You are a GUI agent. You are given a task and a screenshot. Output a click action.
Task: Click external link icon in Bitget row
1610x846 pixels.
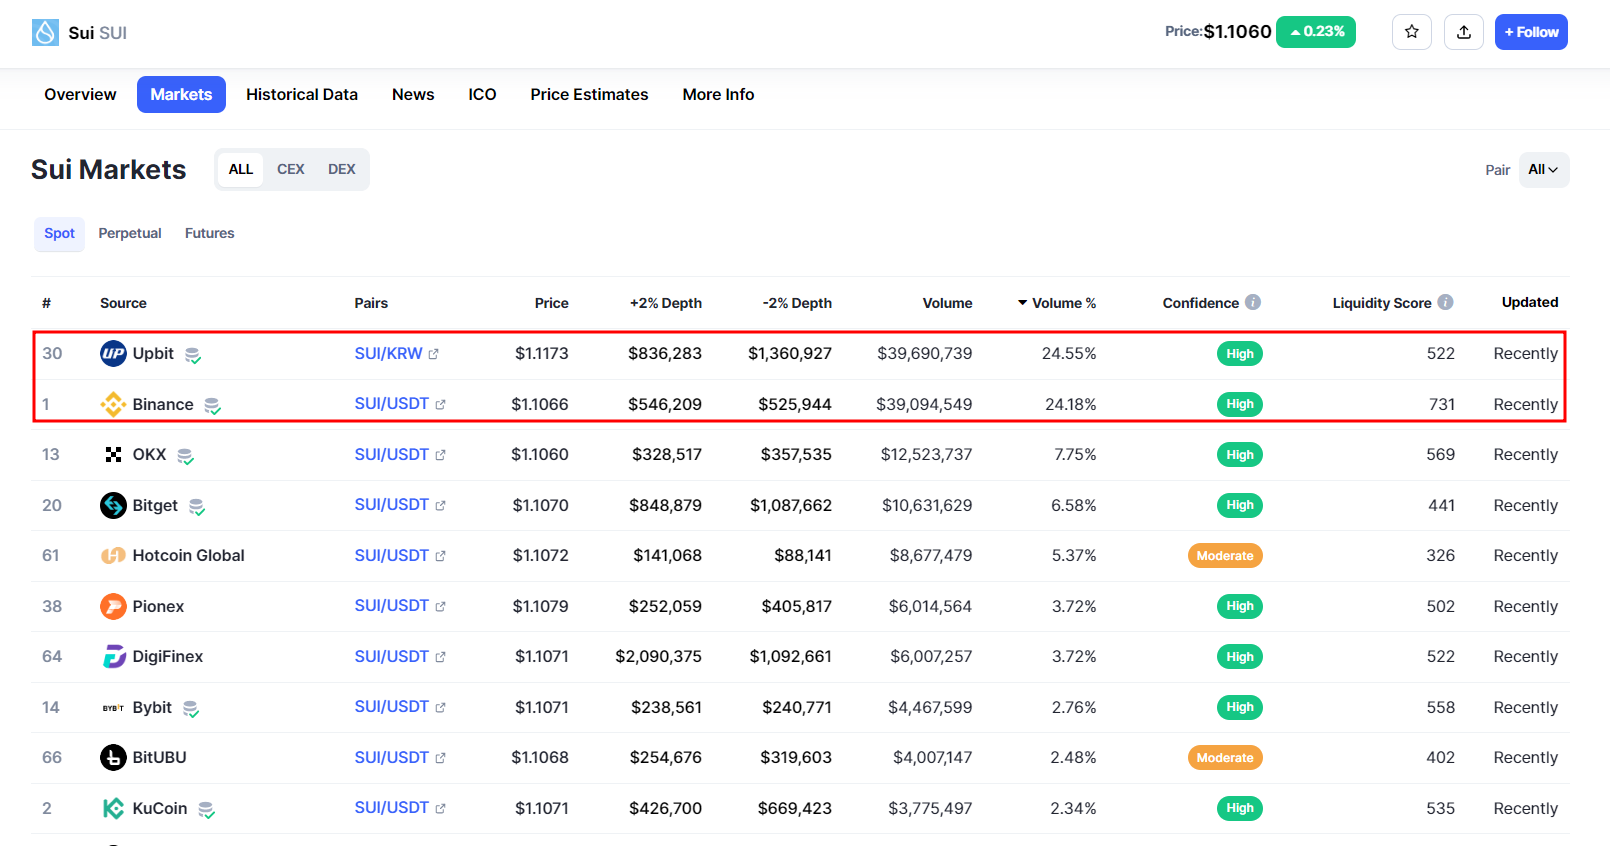tap(440, 505)
